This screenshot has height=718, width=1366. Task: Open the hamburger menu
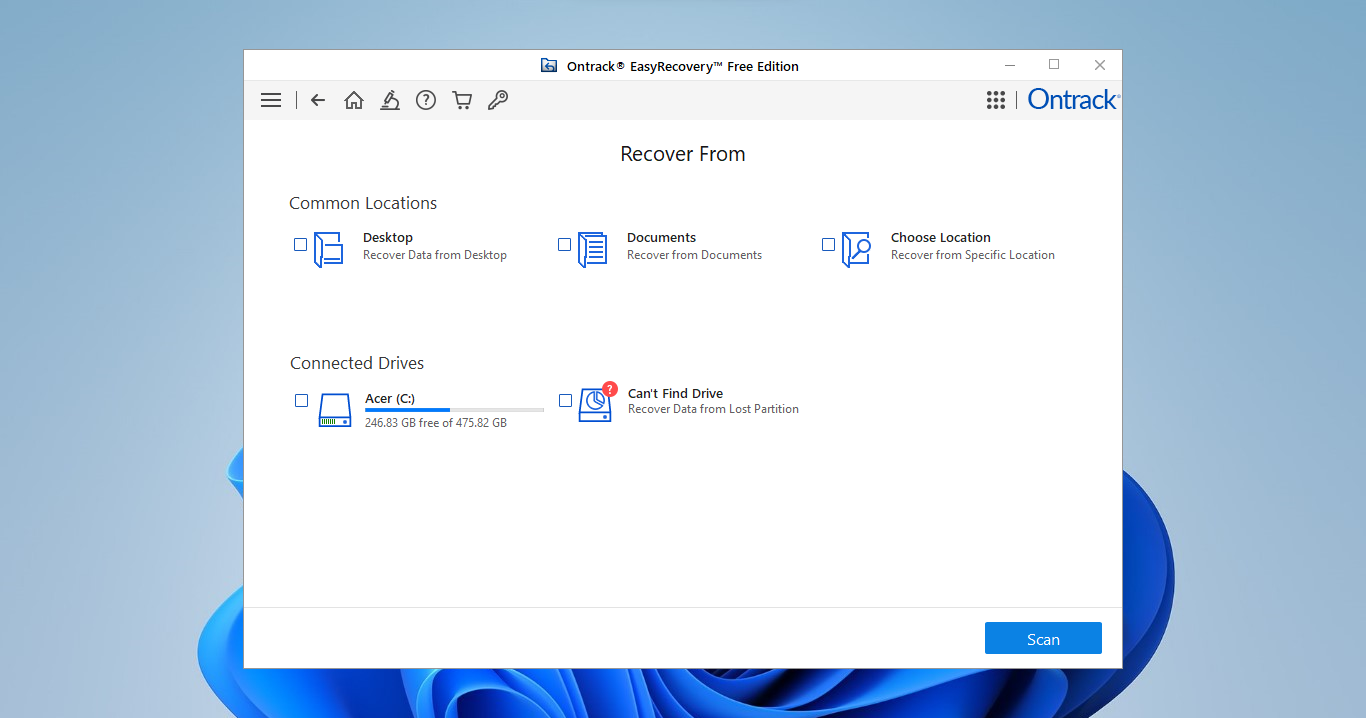pos(271,100)
